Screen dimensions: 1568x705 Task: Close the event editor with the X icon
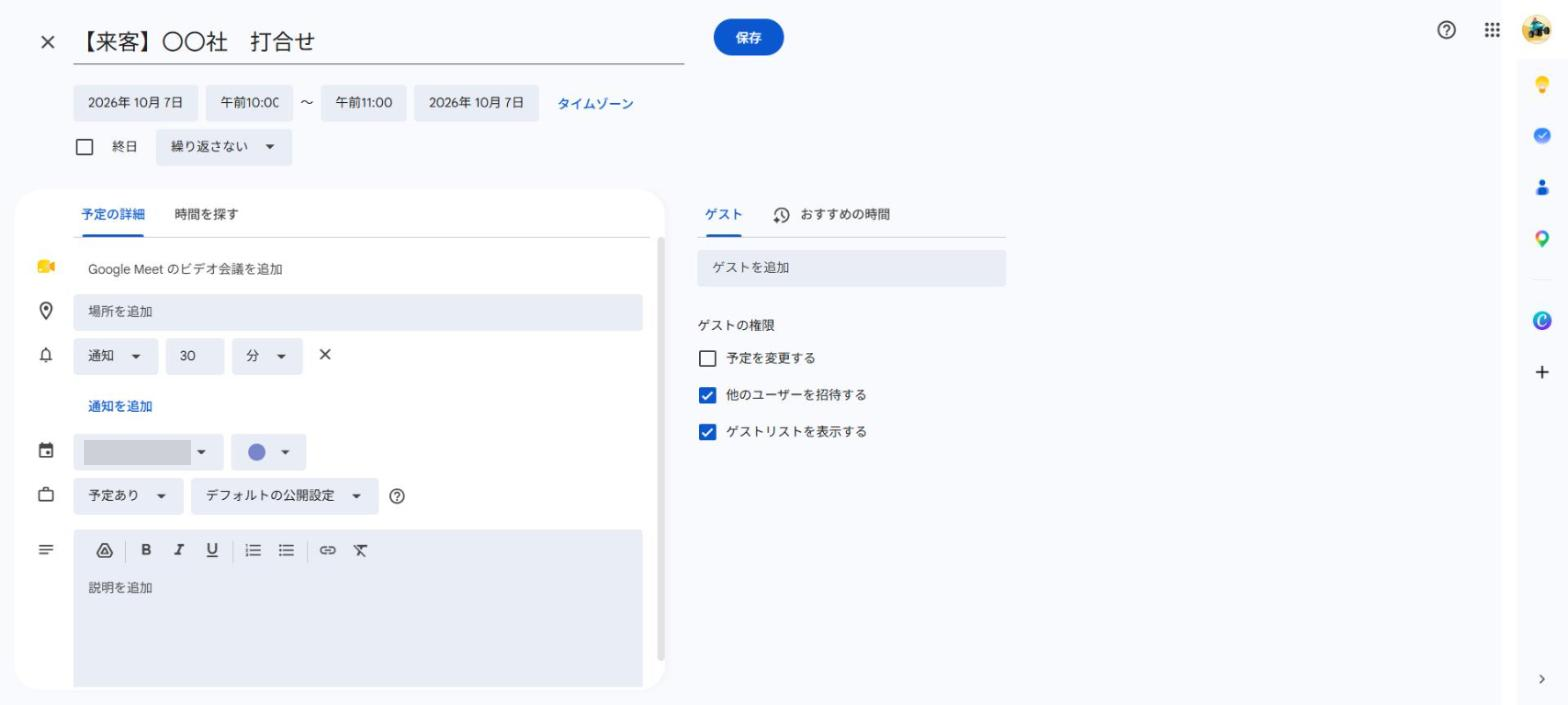tap(47, 42)
